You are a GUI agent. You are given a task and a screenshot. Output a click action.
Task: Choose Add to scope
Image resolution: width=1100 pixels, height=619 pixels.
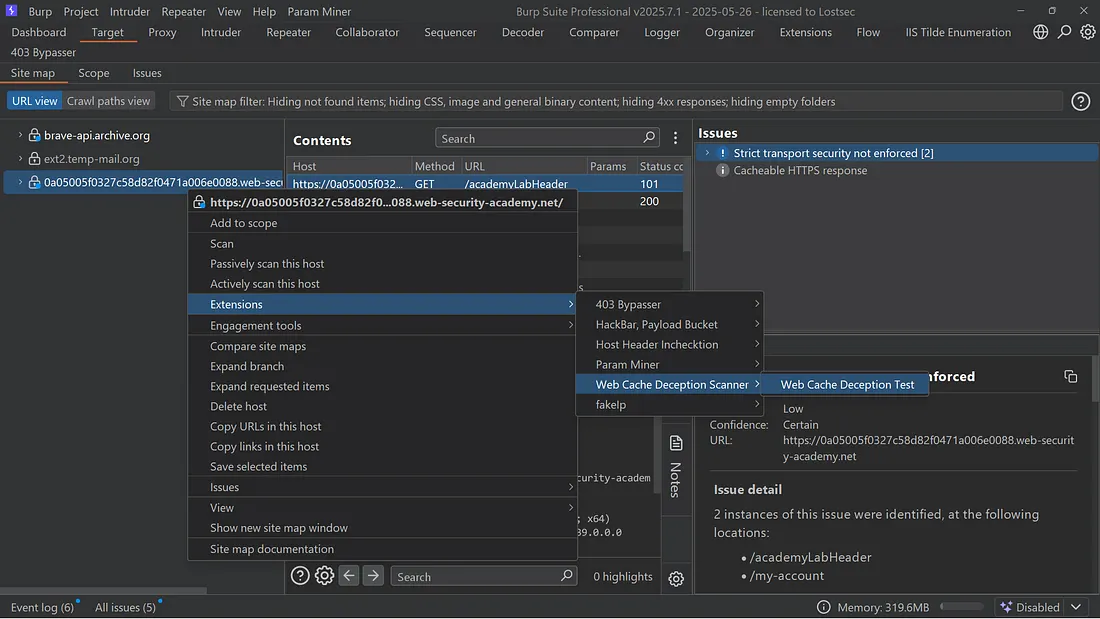click(x=382, y=222)
